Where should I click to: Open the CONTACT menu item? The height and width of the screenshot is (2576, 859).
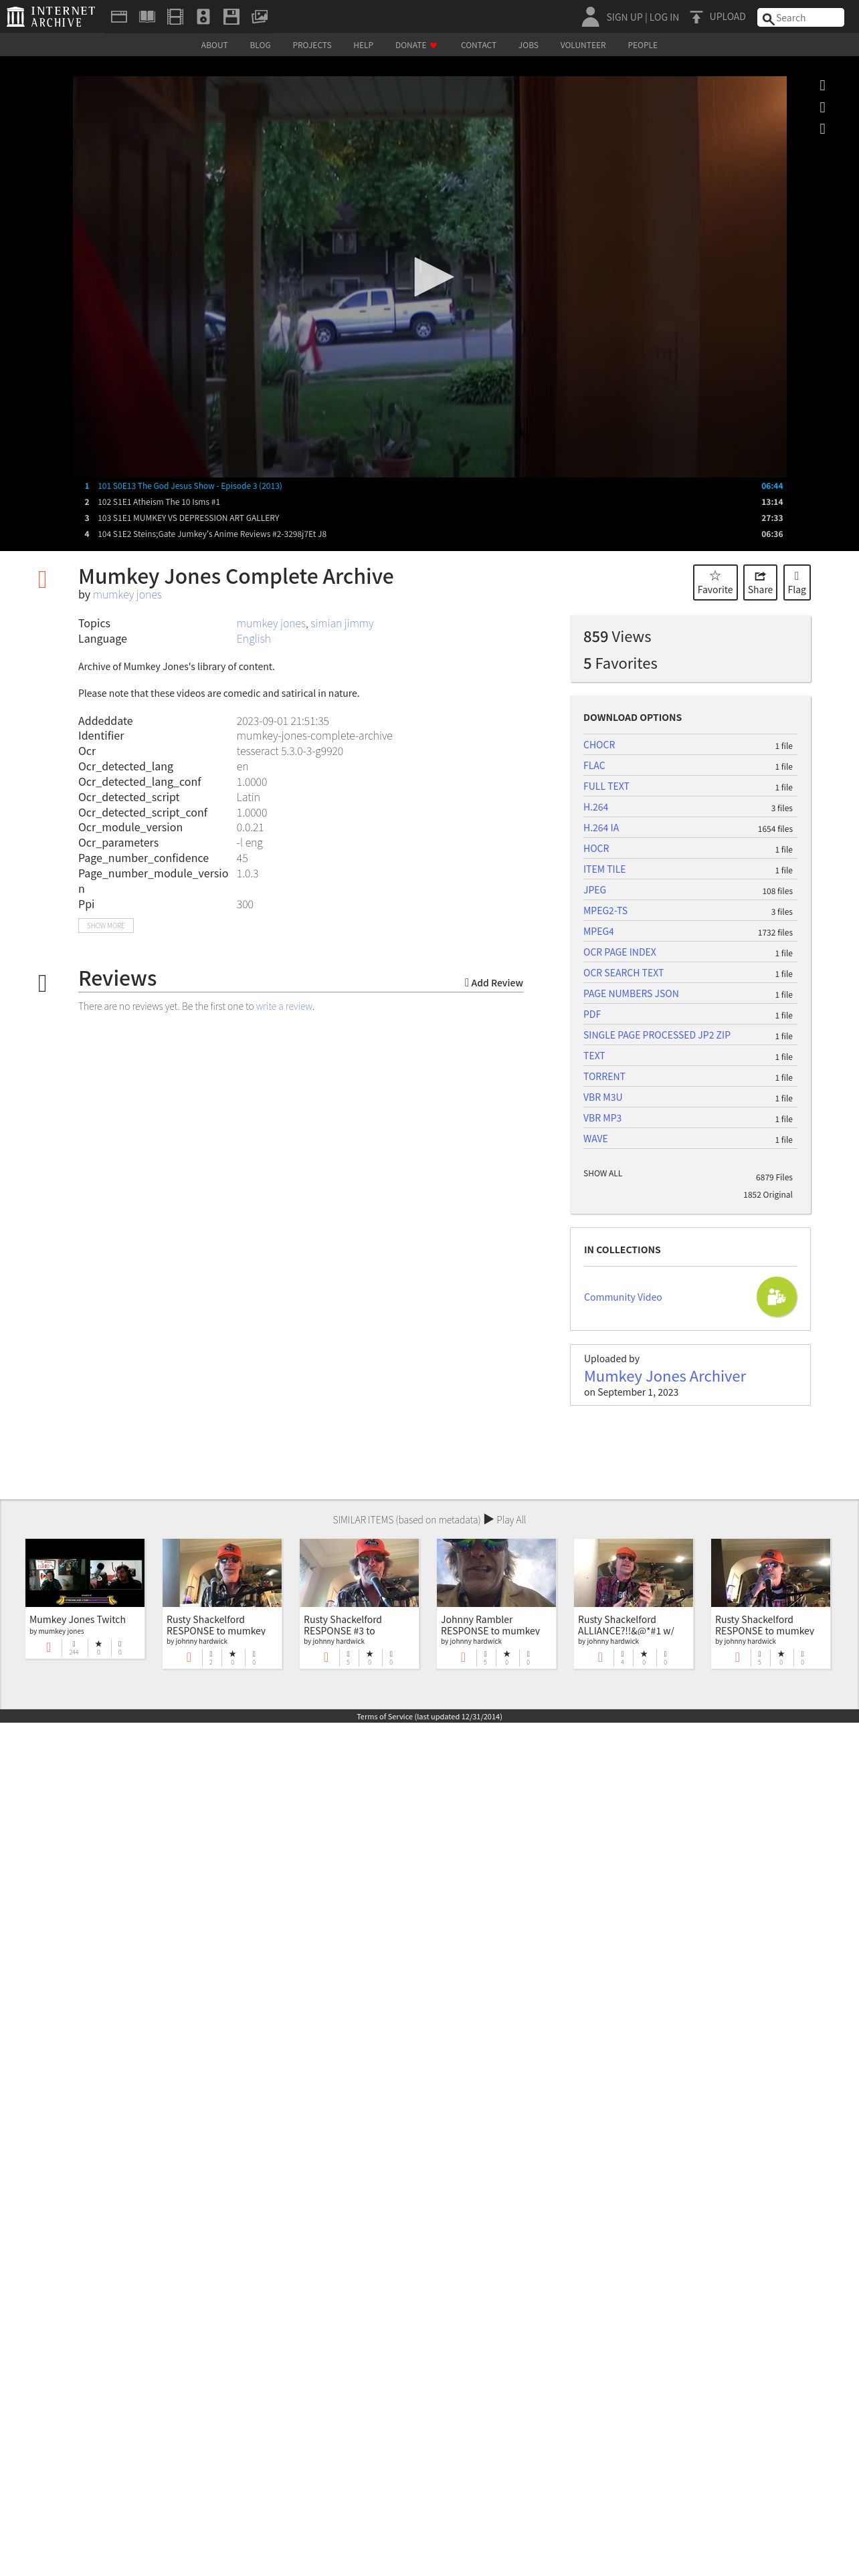tap(478, 45)
